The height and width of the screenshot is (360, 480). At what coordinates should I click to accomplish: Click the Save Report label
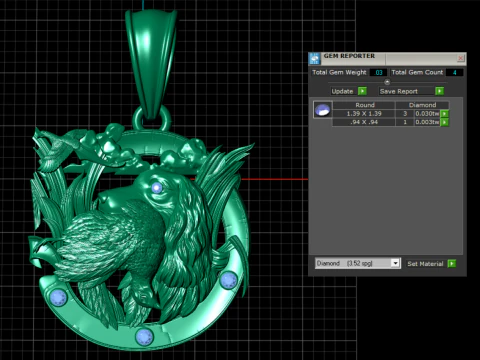coord(399,91)
